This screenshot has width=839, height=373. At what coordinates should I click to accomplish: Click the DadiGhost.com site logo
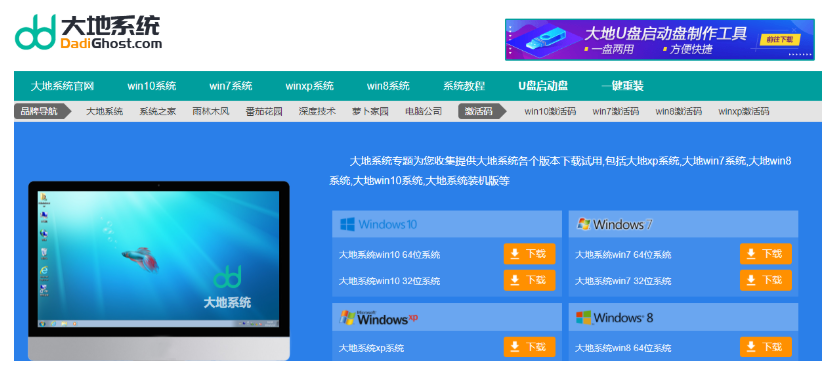(88, 32)
